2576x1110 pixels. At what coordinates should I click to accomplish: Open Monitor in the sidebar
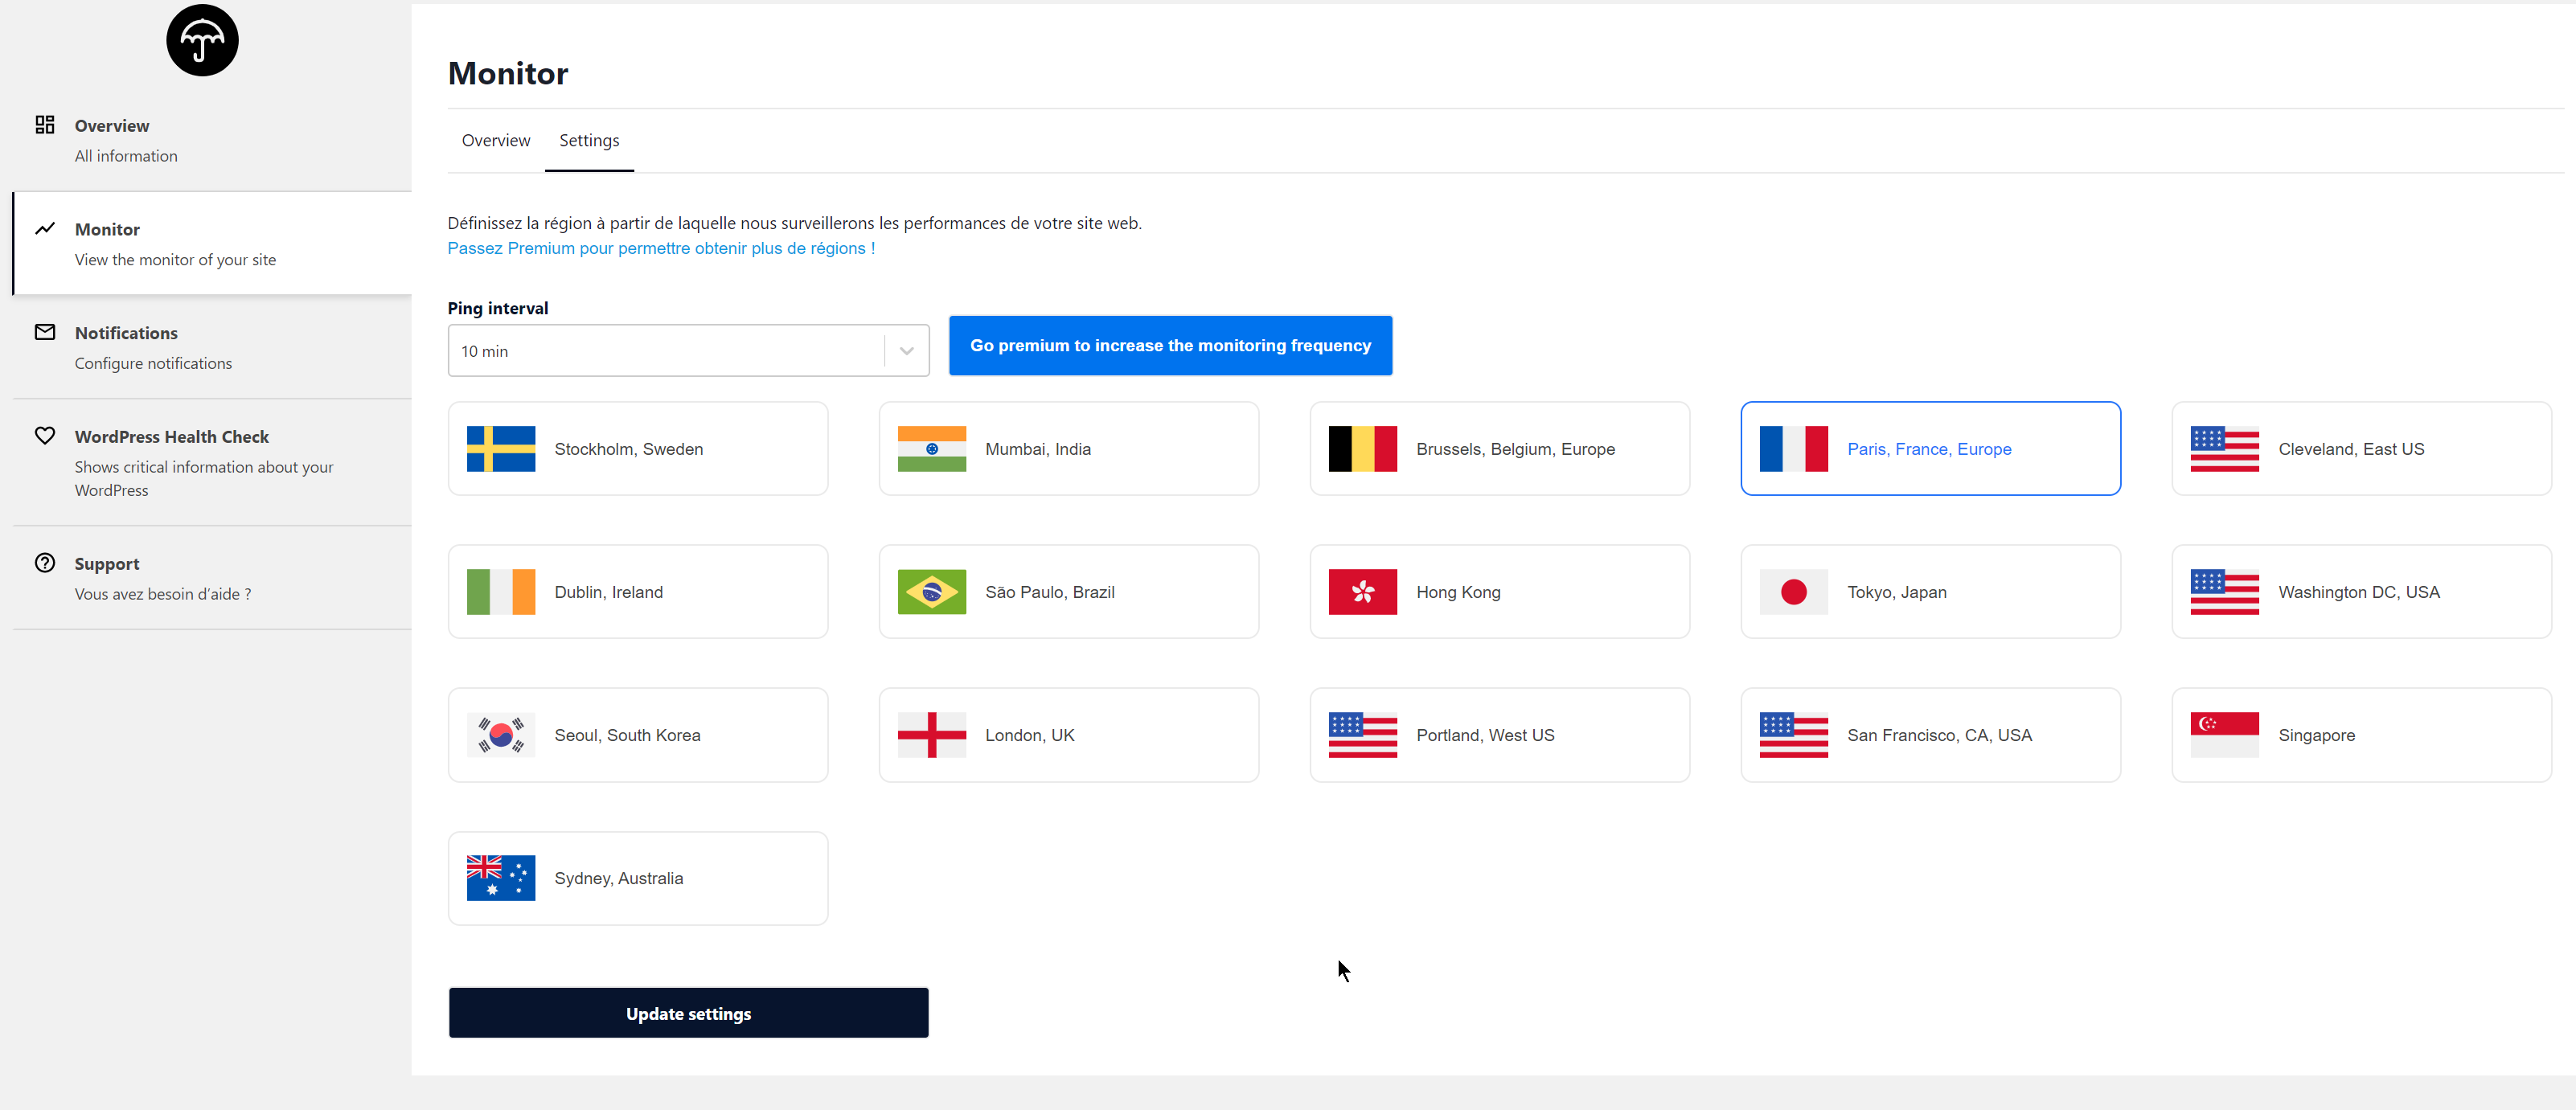[x=212, y=244]
